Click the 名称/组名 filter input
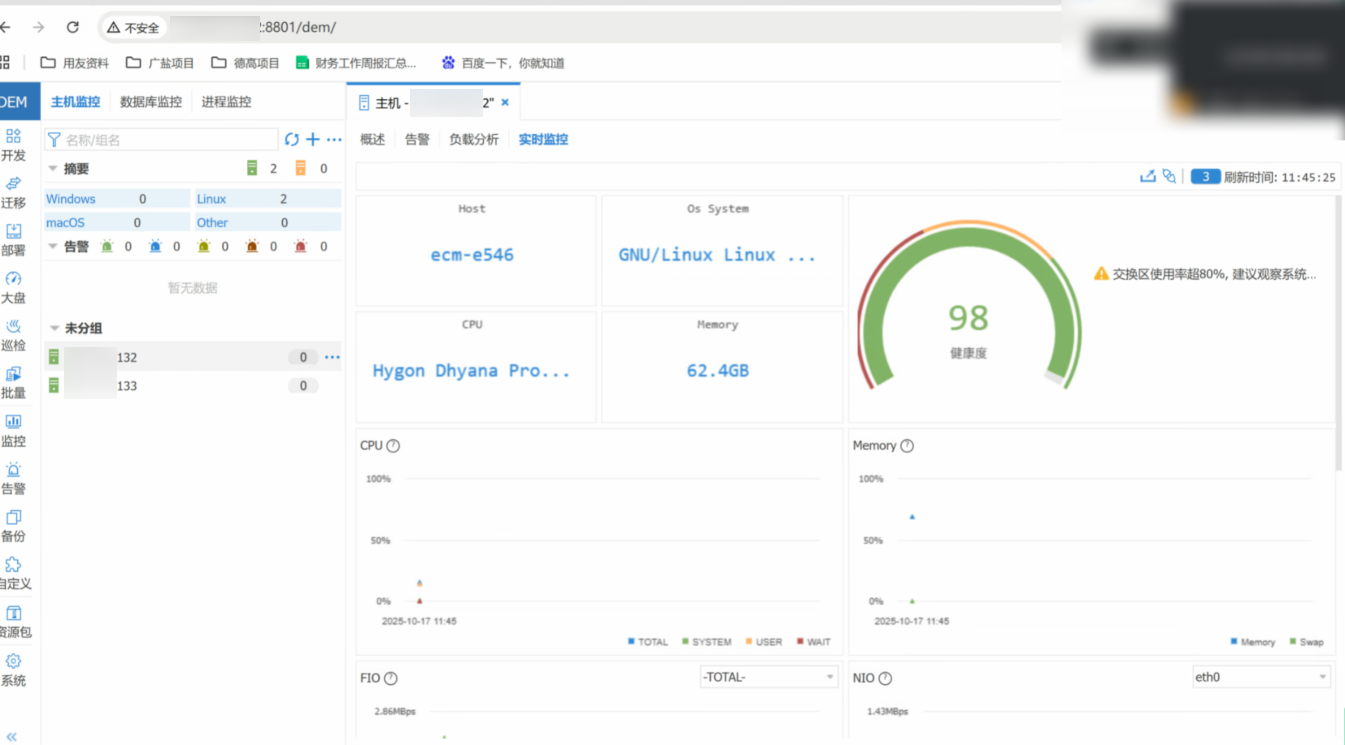The width and height of the screenshot is (1345, 745). point(162,140)
